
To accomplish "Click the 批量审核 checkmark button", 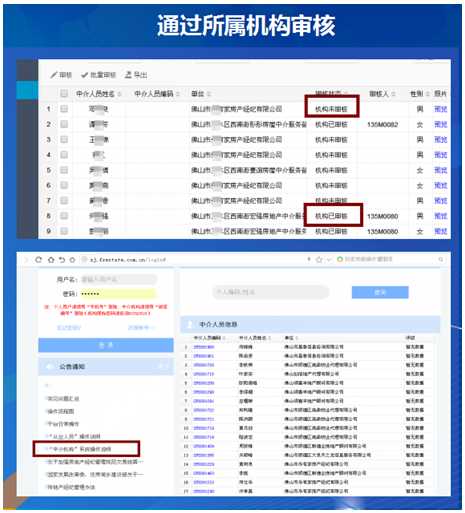I will coord(98,75).
